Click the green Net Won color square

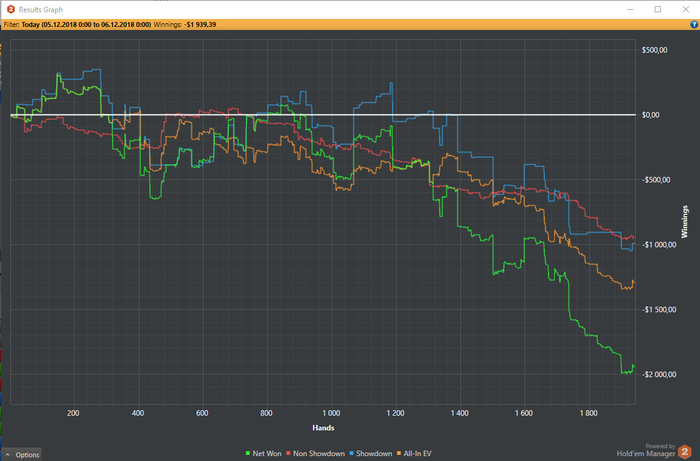pyautogui.click(x=248, y=453)
